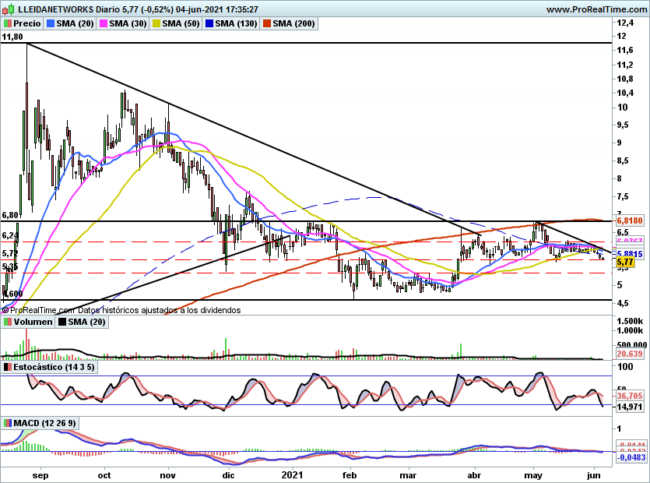Click the 6,8180 SMA 200 value tag
This screenshot has width=650, height=483.
point(630,221)
